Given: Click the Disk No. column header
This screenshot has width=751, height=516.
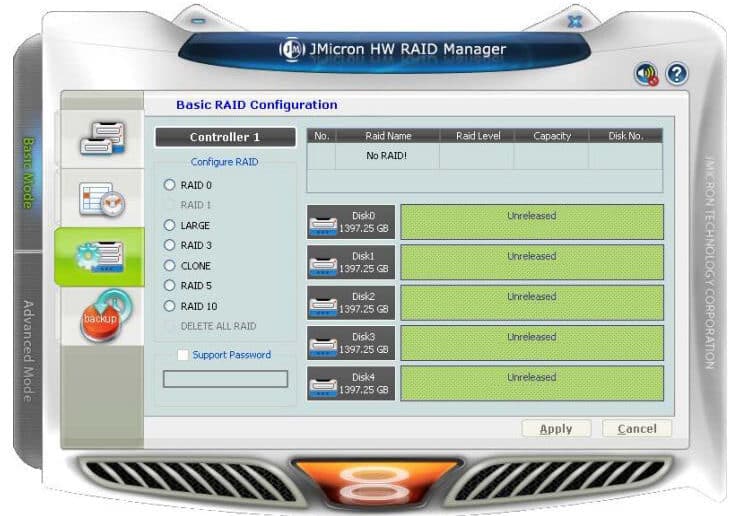Looking at the screenshot, I should click(626, 136).
